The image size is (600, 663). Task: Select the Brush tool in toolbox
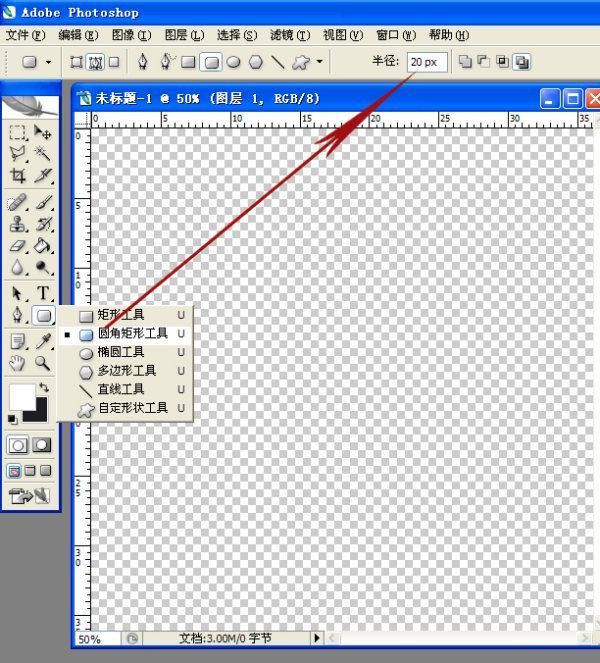[x=42, y=202]
